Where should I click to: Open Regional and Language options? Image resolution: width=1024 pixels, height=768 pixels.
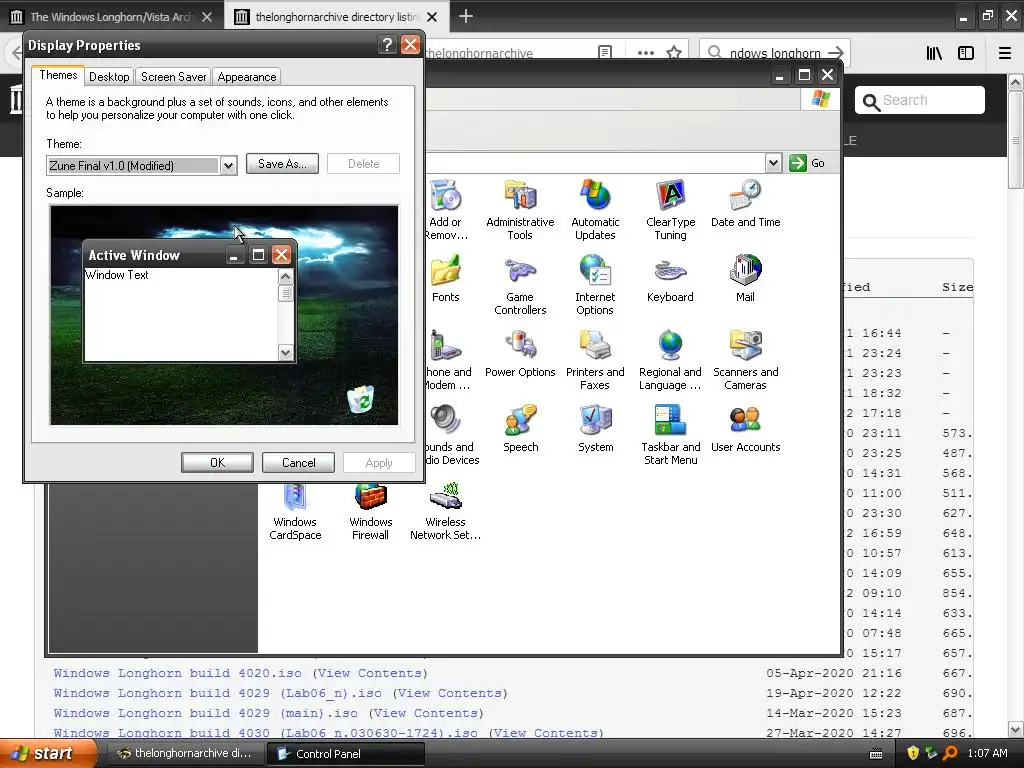point(670,360)
